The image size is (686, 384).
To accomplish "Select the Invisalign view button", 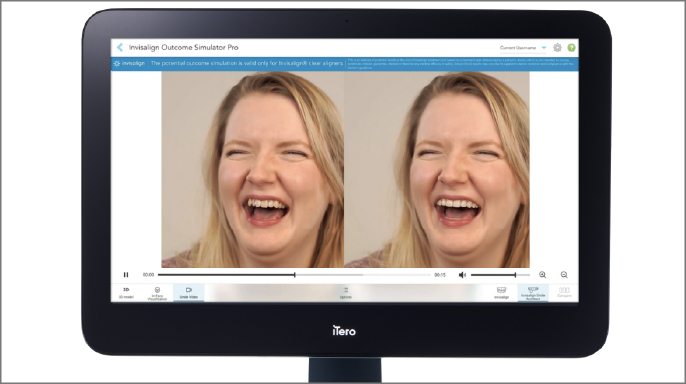I will [501, 293].
